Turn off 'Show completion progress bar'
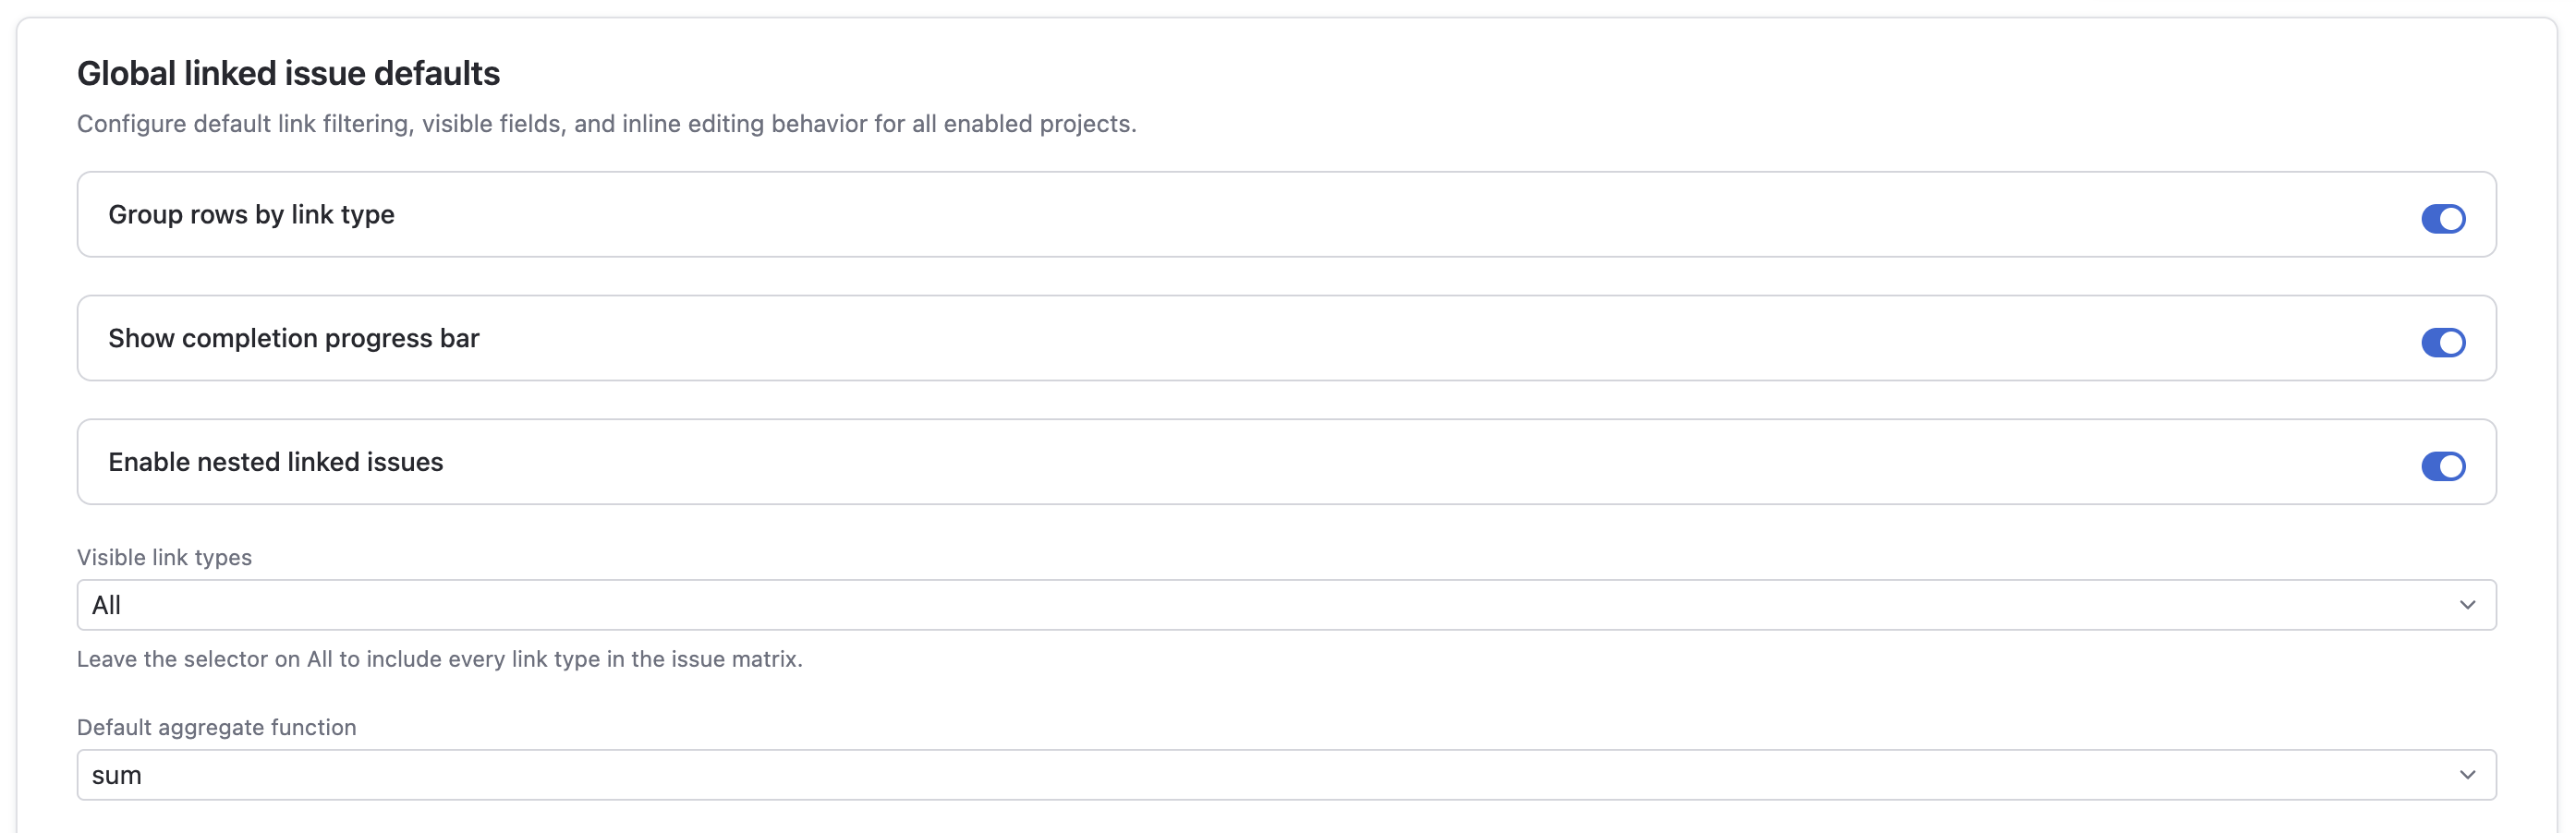The height and width of the screenshot is (833, 2576). pos(2443,342)
